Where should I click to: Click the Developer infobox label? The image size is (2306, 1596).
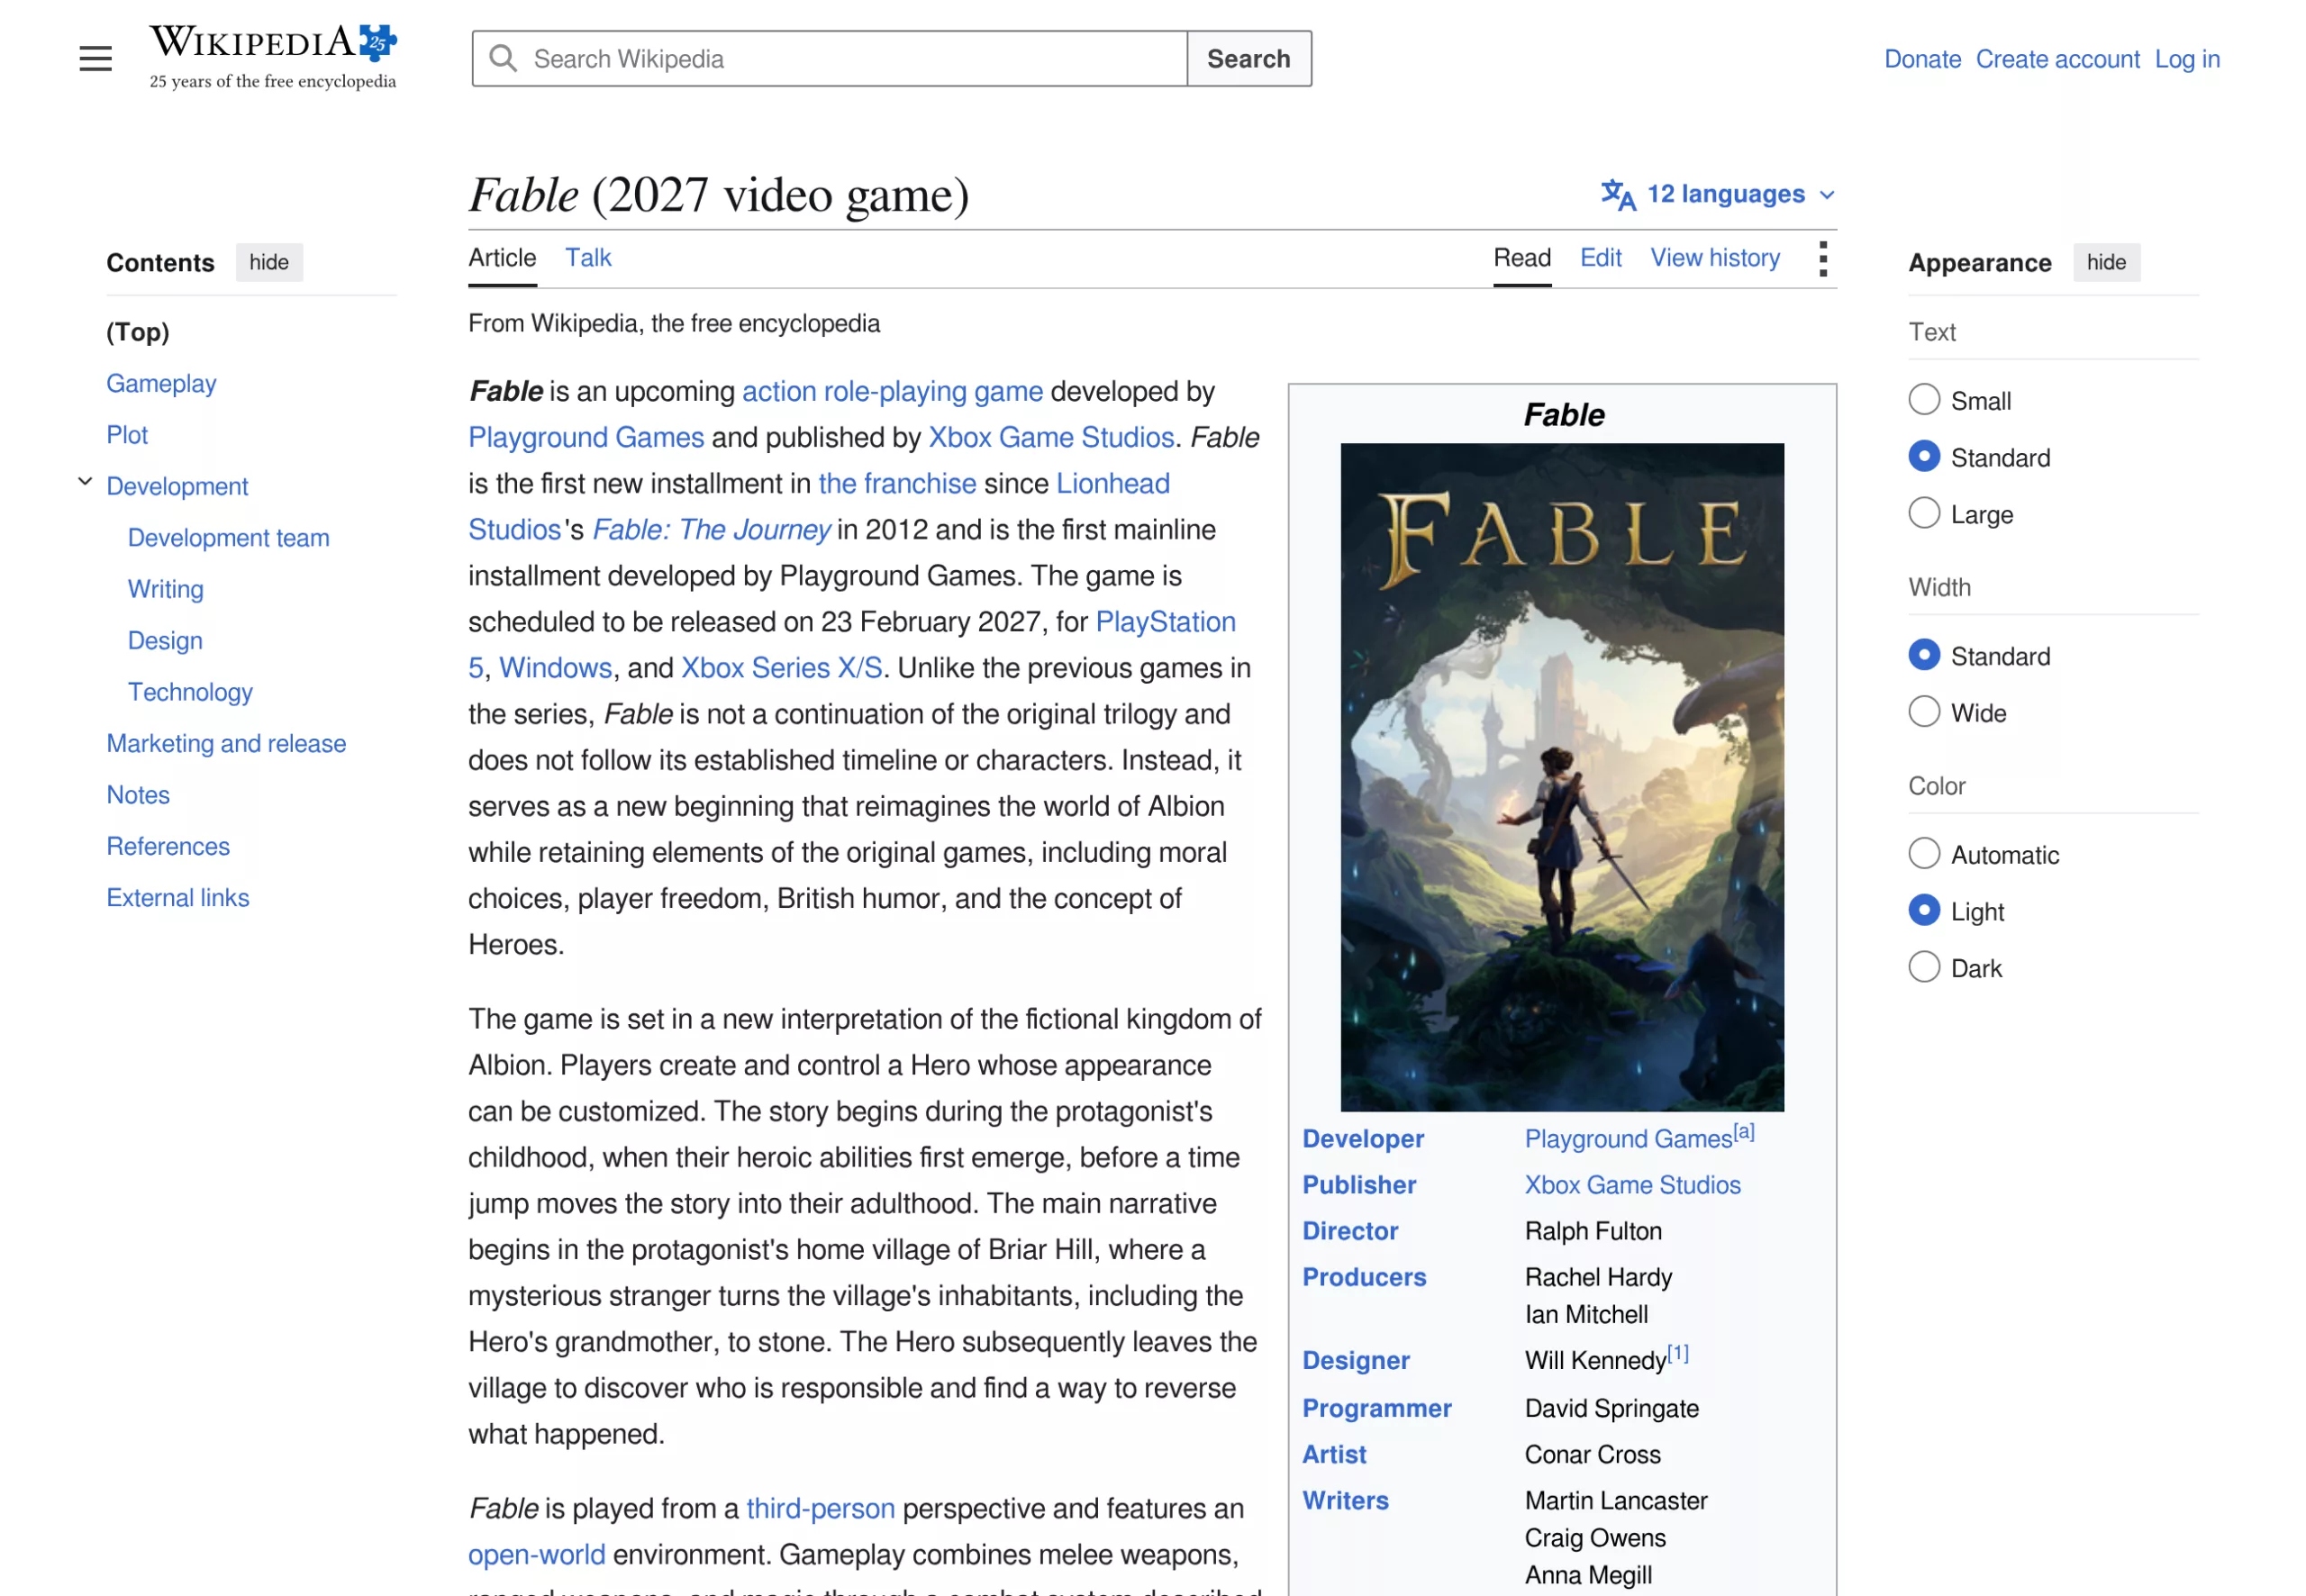pyautogui.click(x=1363, y=1139)
